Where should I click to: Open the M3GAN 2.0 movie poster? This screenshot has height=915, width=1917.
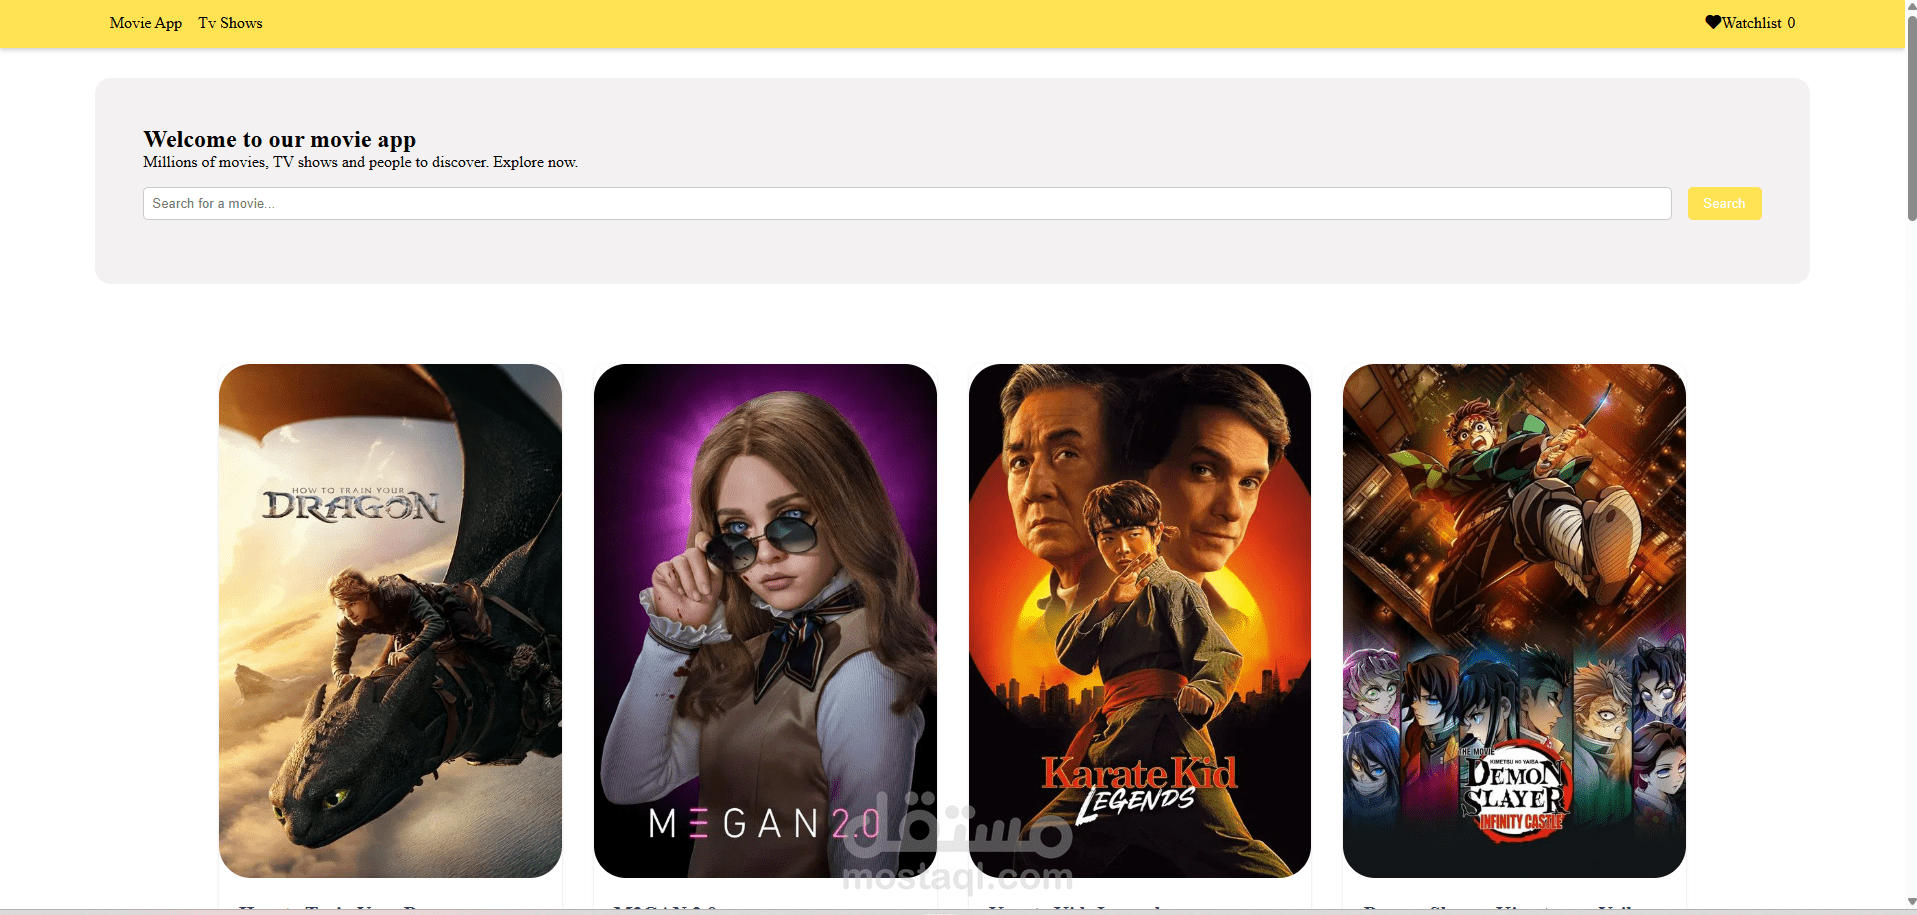pyautogui.click(x=765, y=620)
